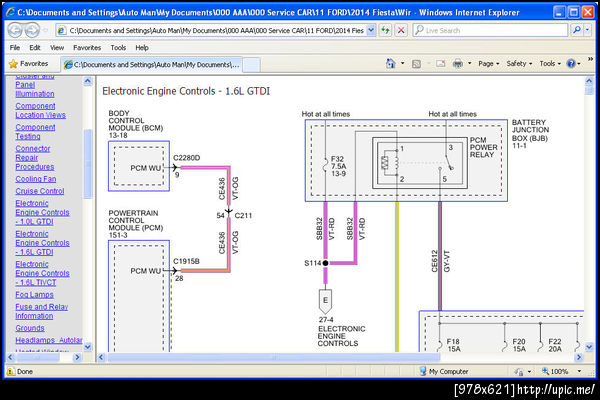Expand the zoom level dropdown arrow

(x=579, y=371)
